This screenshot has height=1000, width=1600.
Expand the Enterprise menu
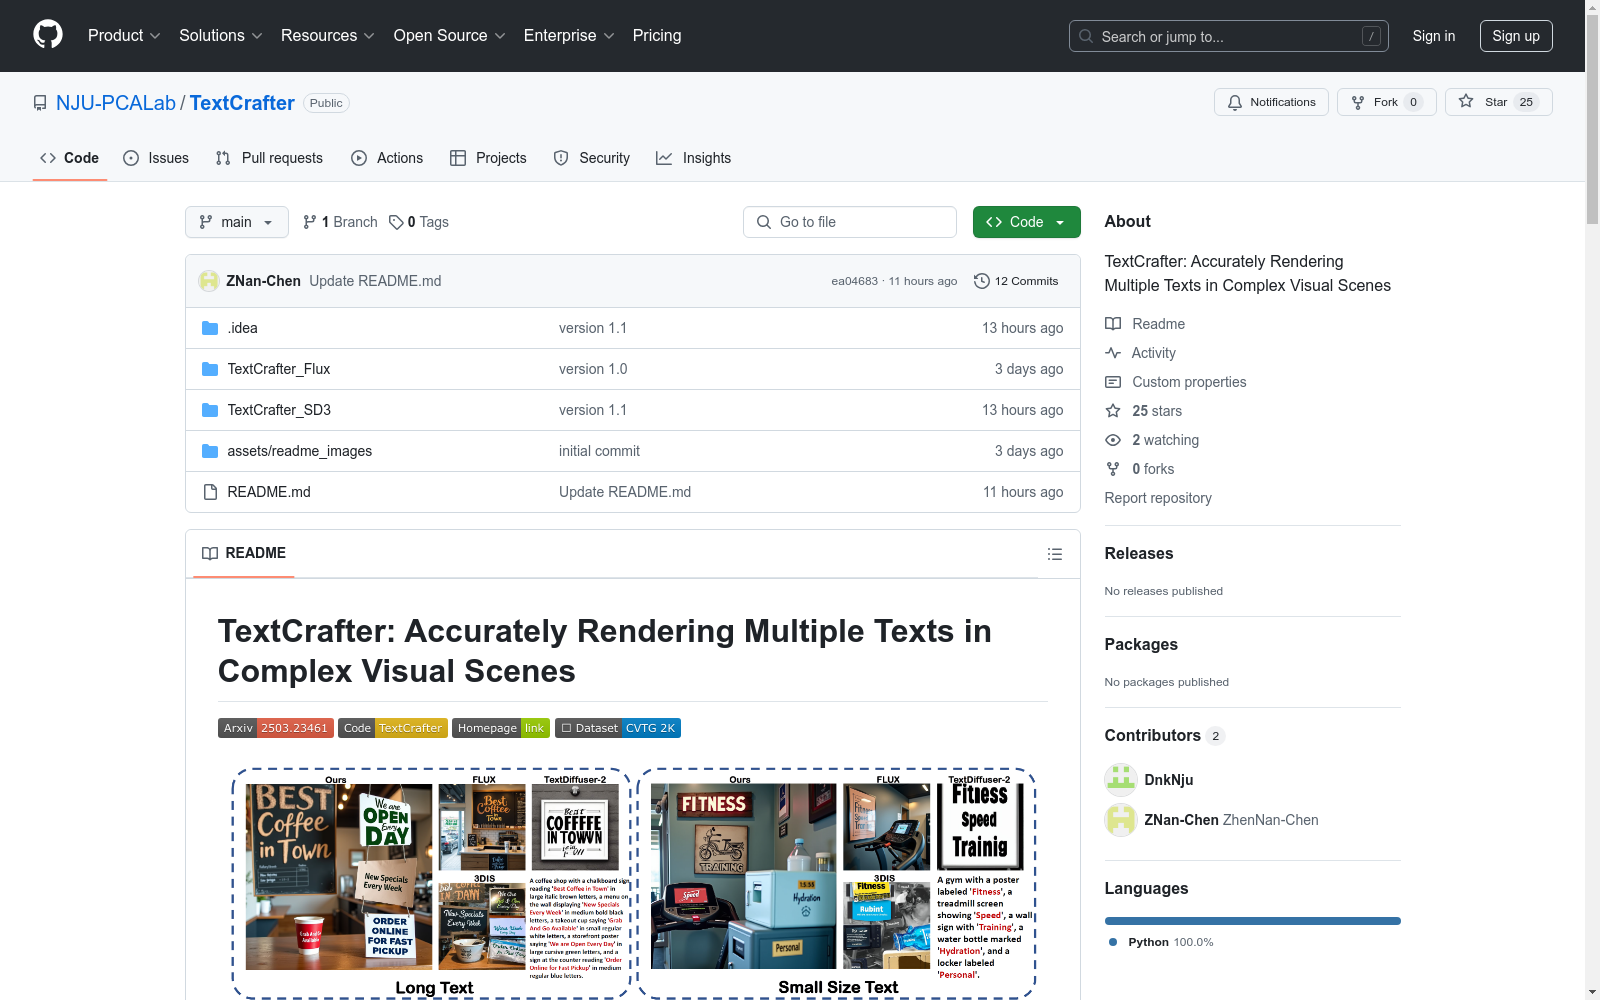(569, 36)
